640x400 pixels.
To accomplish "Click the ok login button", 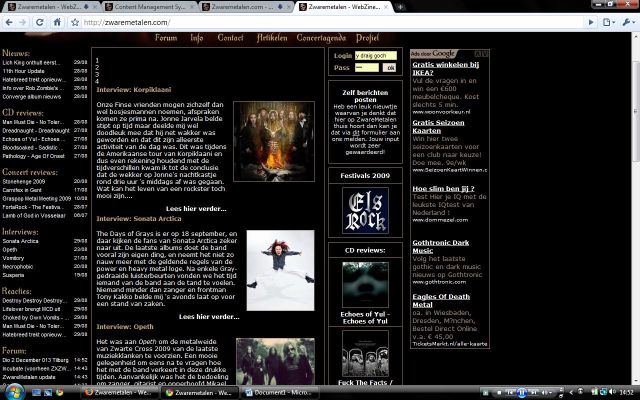I will (390, 68).
